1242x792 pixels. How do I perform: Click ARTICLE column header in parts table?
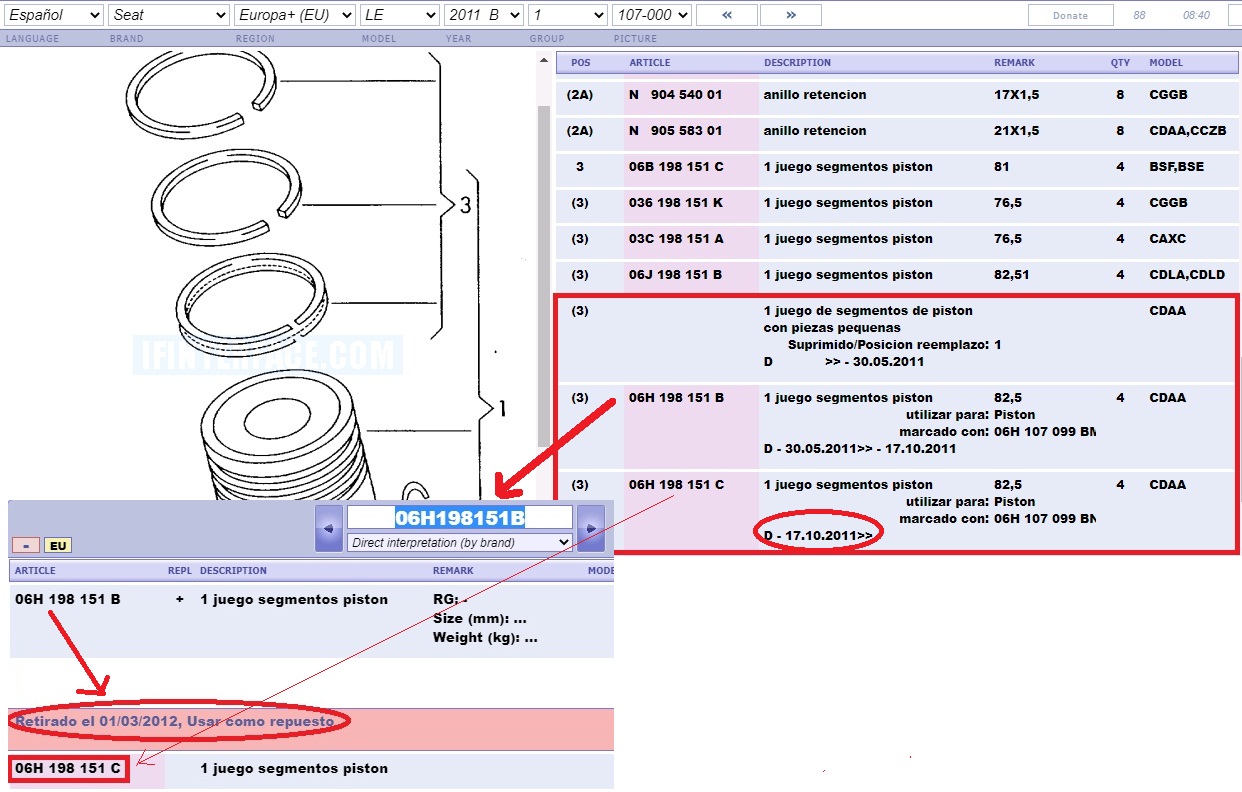coord(650,62)
